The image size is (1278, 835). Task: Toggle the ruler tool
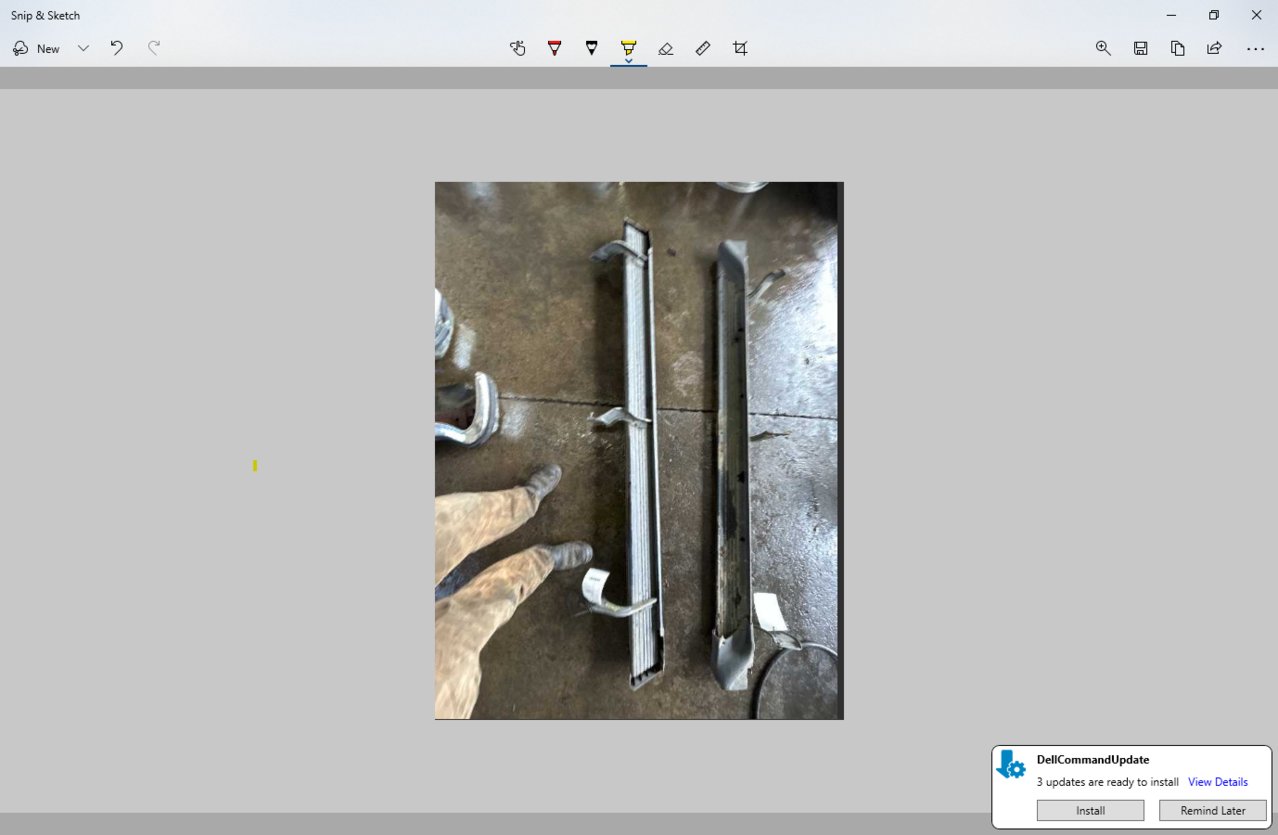click(703, 48)
